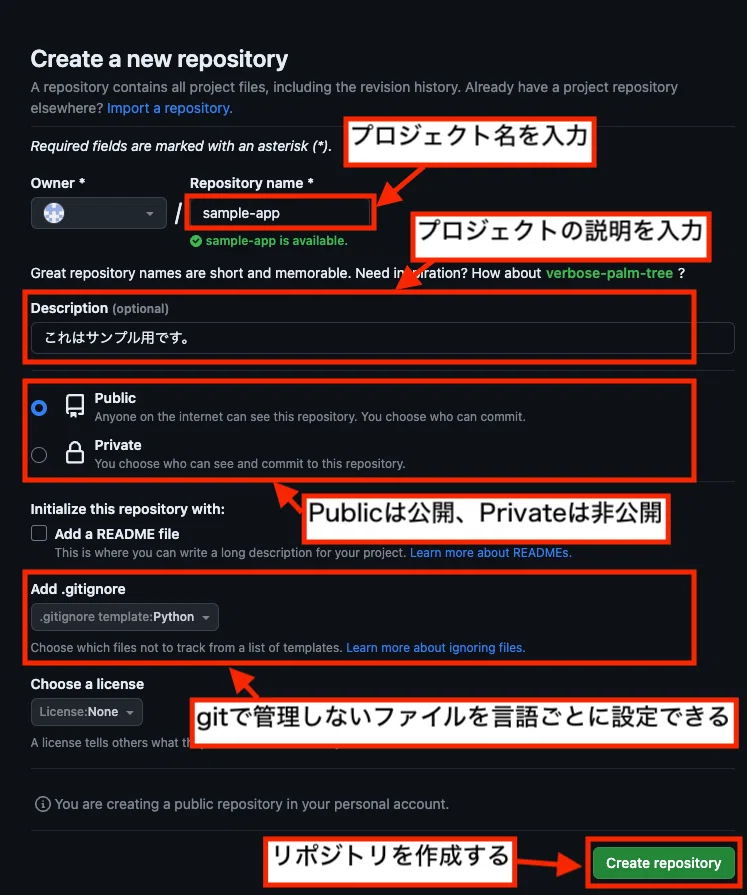
Task: Select the Private radio button
Action: [x=39, y=455]
